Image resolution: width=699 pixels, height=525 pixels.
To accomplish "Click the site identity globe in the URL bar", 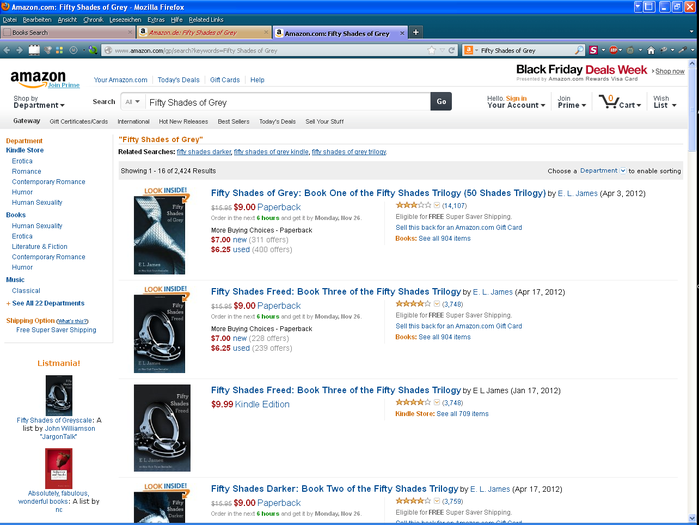I will (x=108, y=50).
